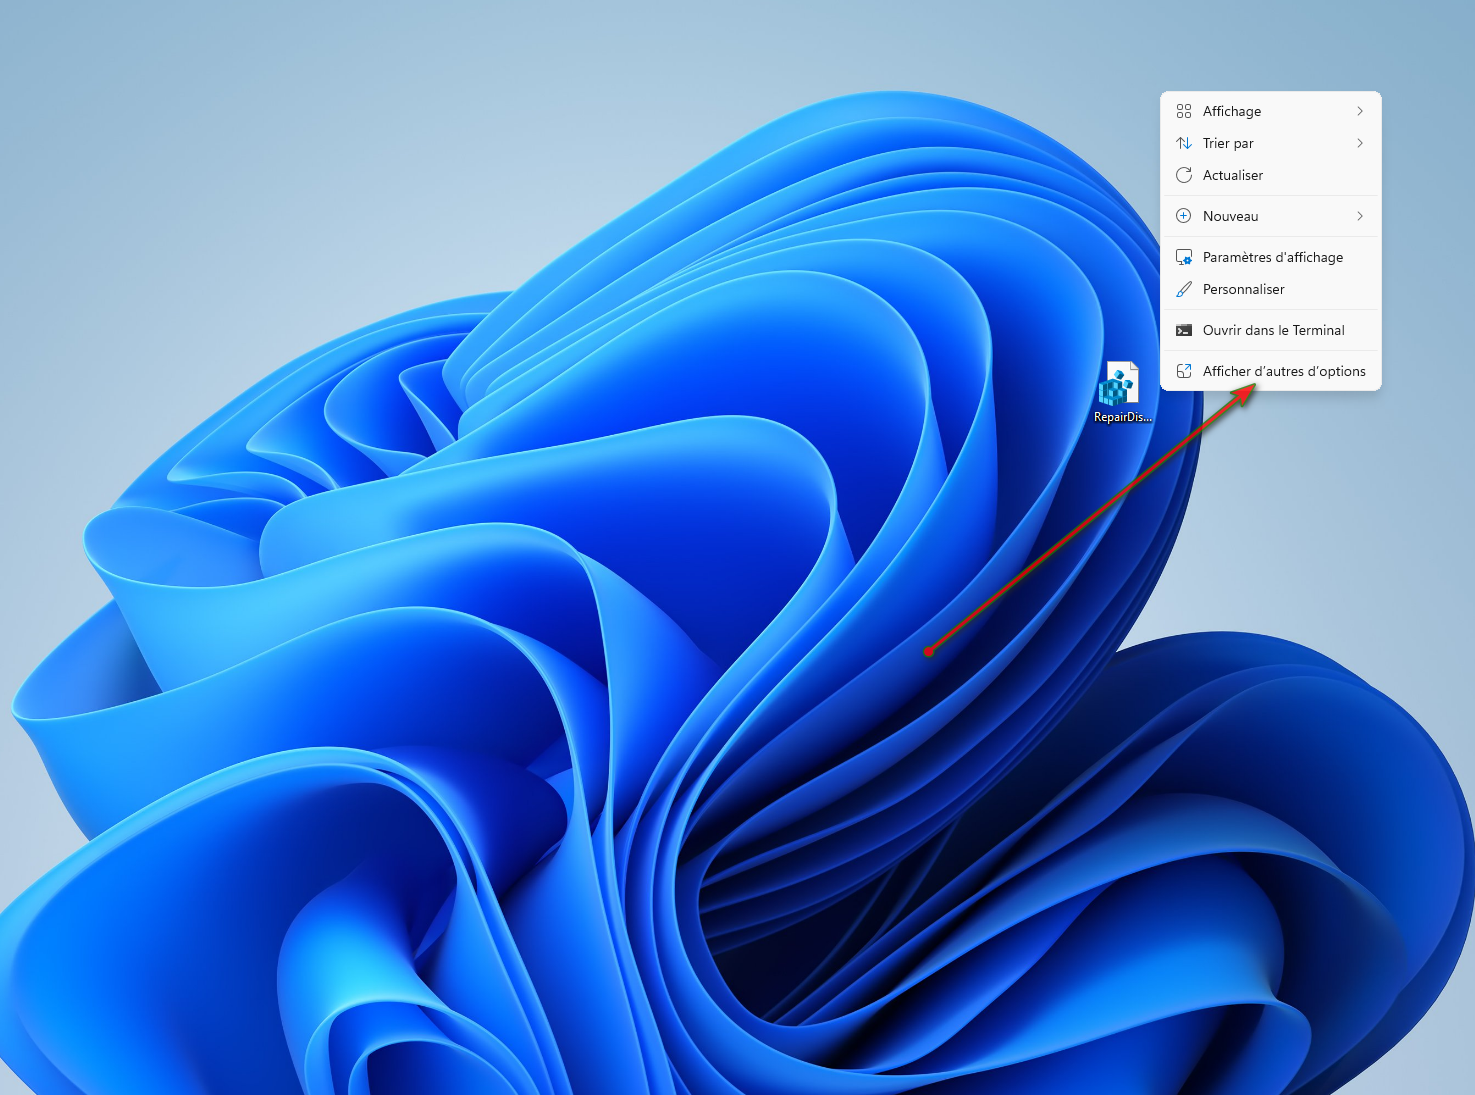Open the Paramètres d'affichage text entry
Screen dimensions: 1475x1095
click(x=1273, y=257)
